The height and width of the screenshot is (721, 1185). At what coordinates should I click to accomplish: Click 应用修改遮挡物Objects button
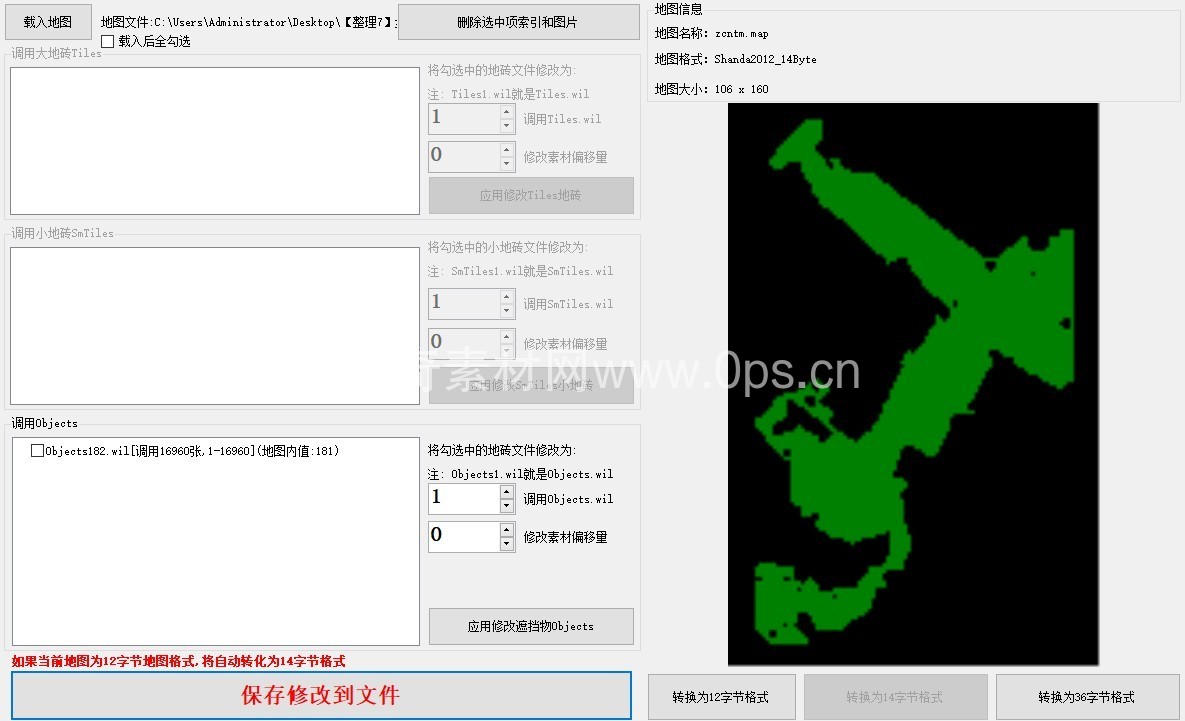(531, 626)
